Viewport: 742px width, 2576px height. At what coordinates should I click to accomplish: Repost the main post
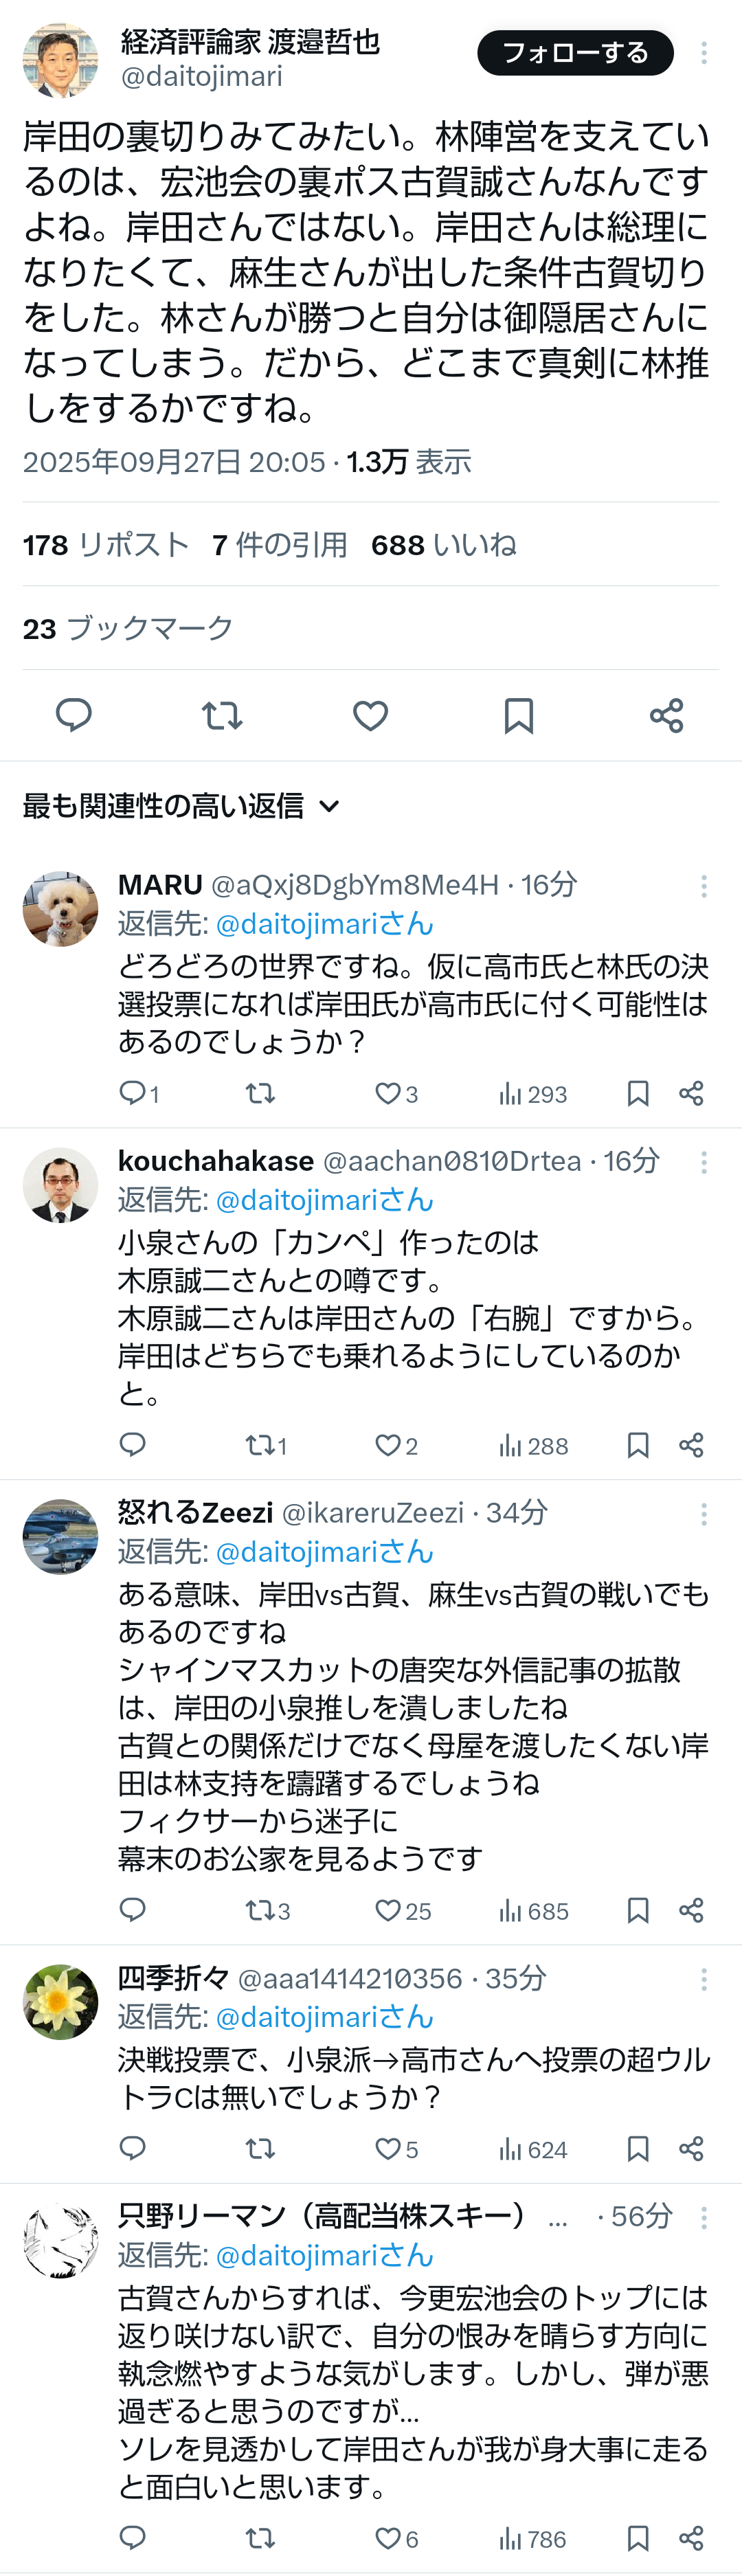pos(221,716)
